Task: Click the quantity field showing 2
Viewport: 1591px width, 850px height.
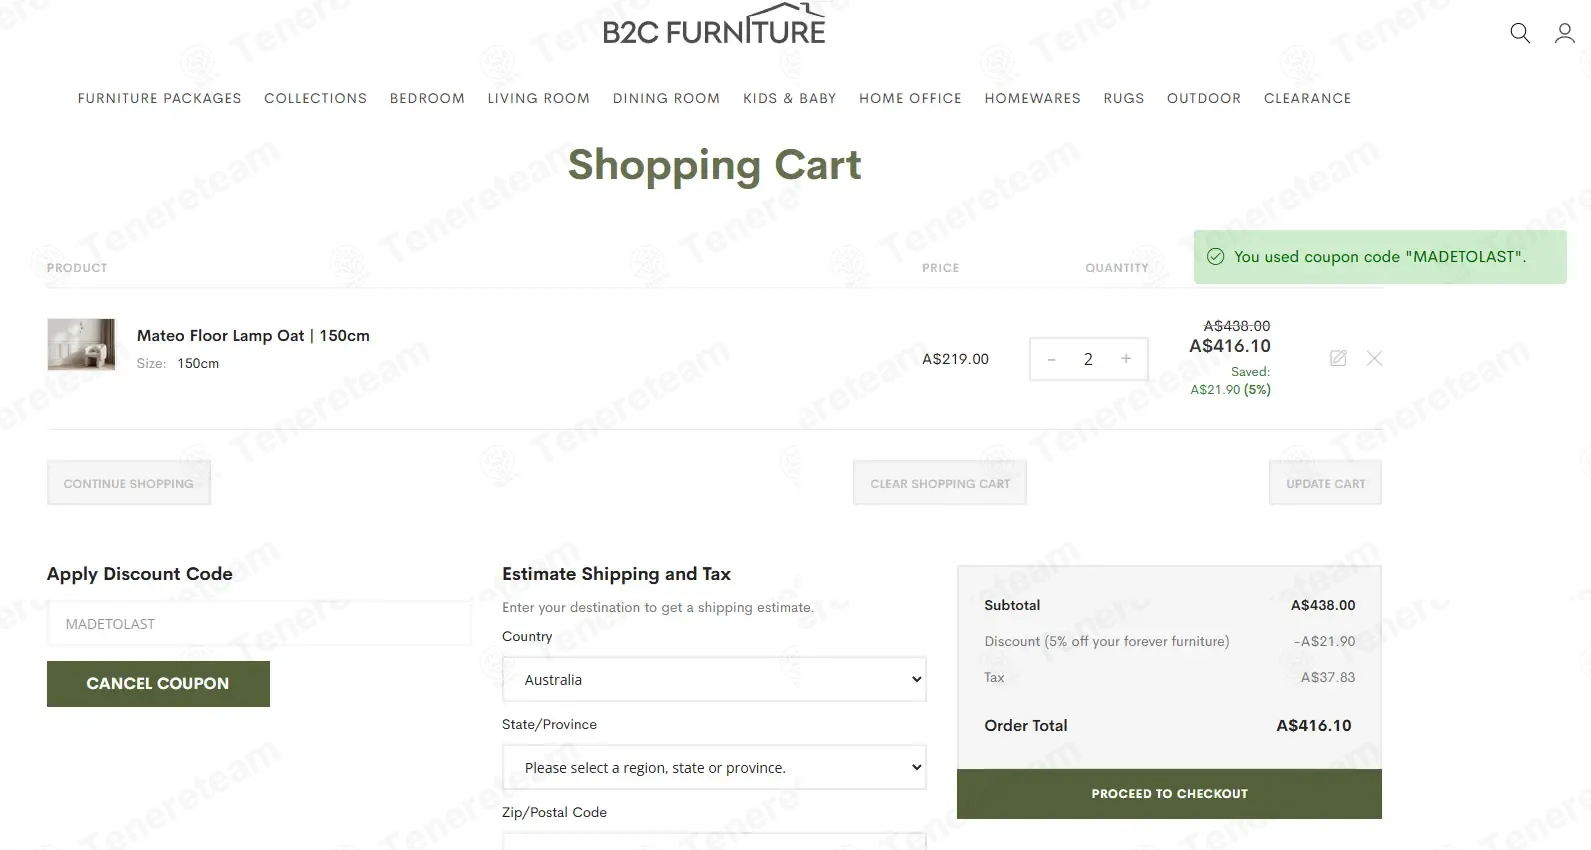Action: pos(1088,359)
